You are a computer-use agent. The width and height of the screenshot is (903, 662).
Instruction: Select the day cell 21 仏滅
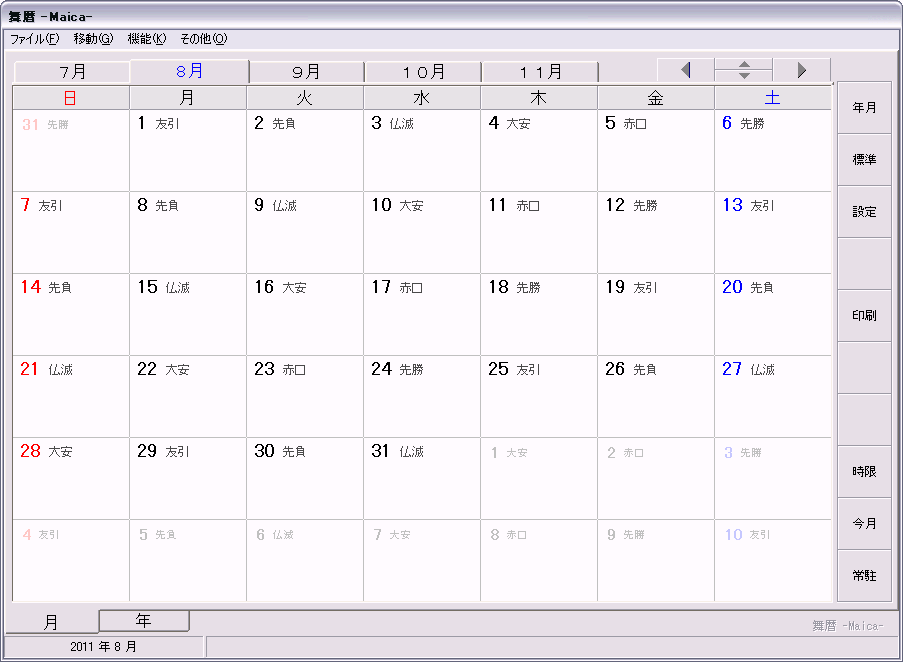click(71, 397)
